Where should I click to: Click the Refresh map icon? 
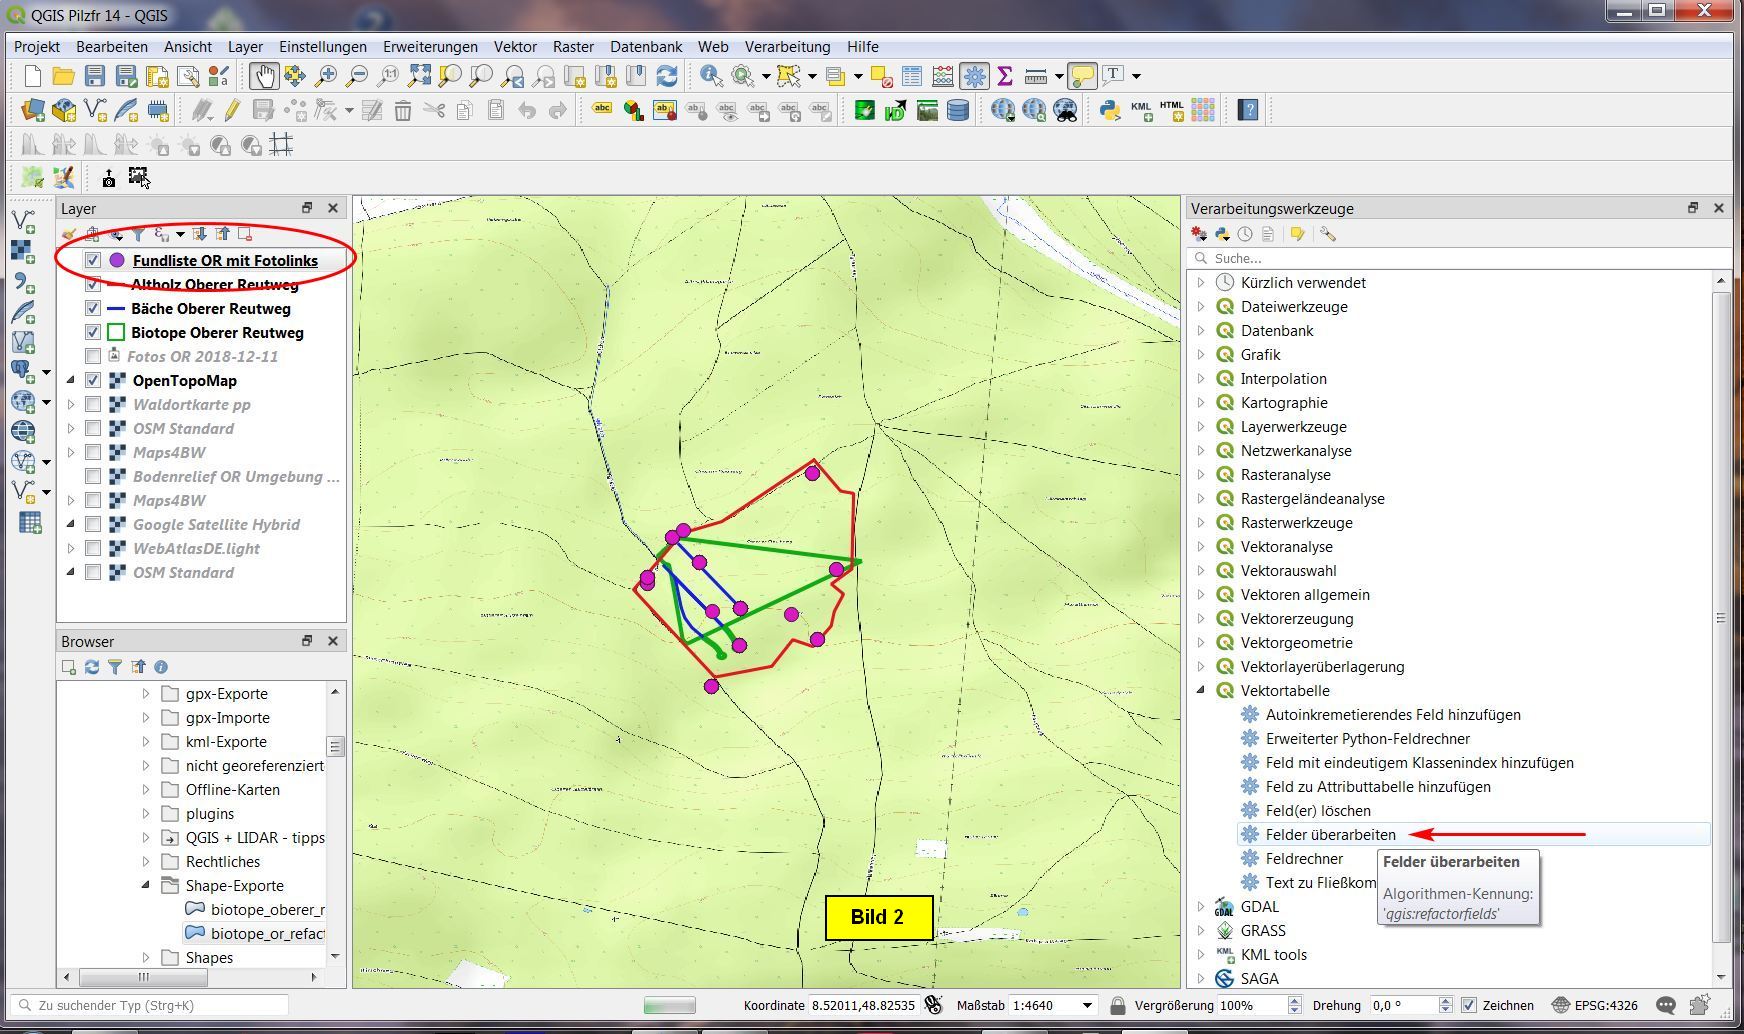[667, 76]
